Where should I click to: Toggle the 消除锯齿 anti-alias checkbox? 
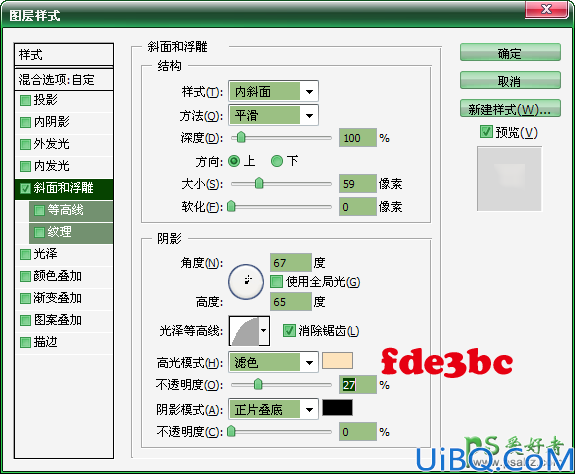click(289, 331)
